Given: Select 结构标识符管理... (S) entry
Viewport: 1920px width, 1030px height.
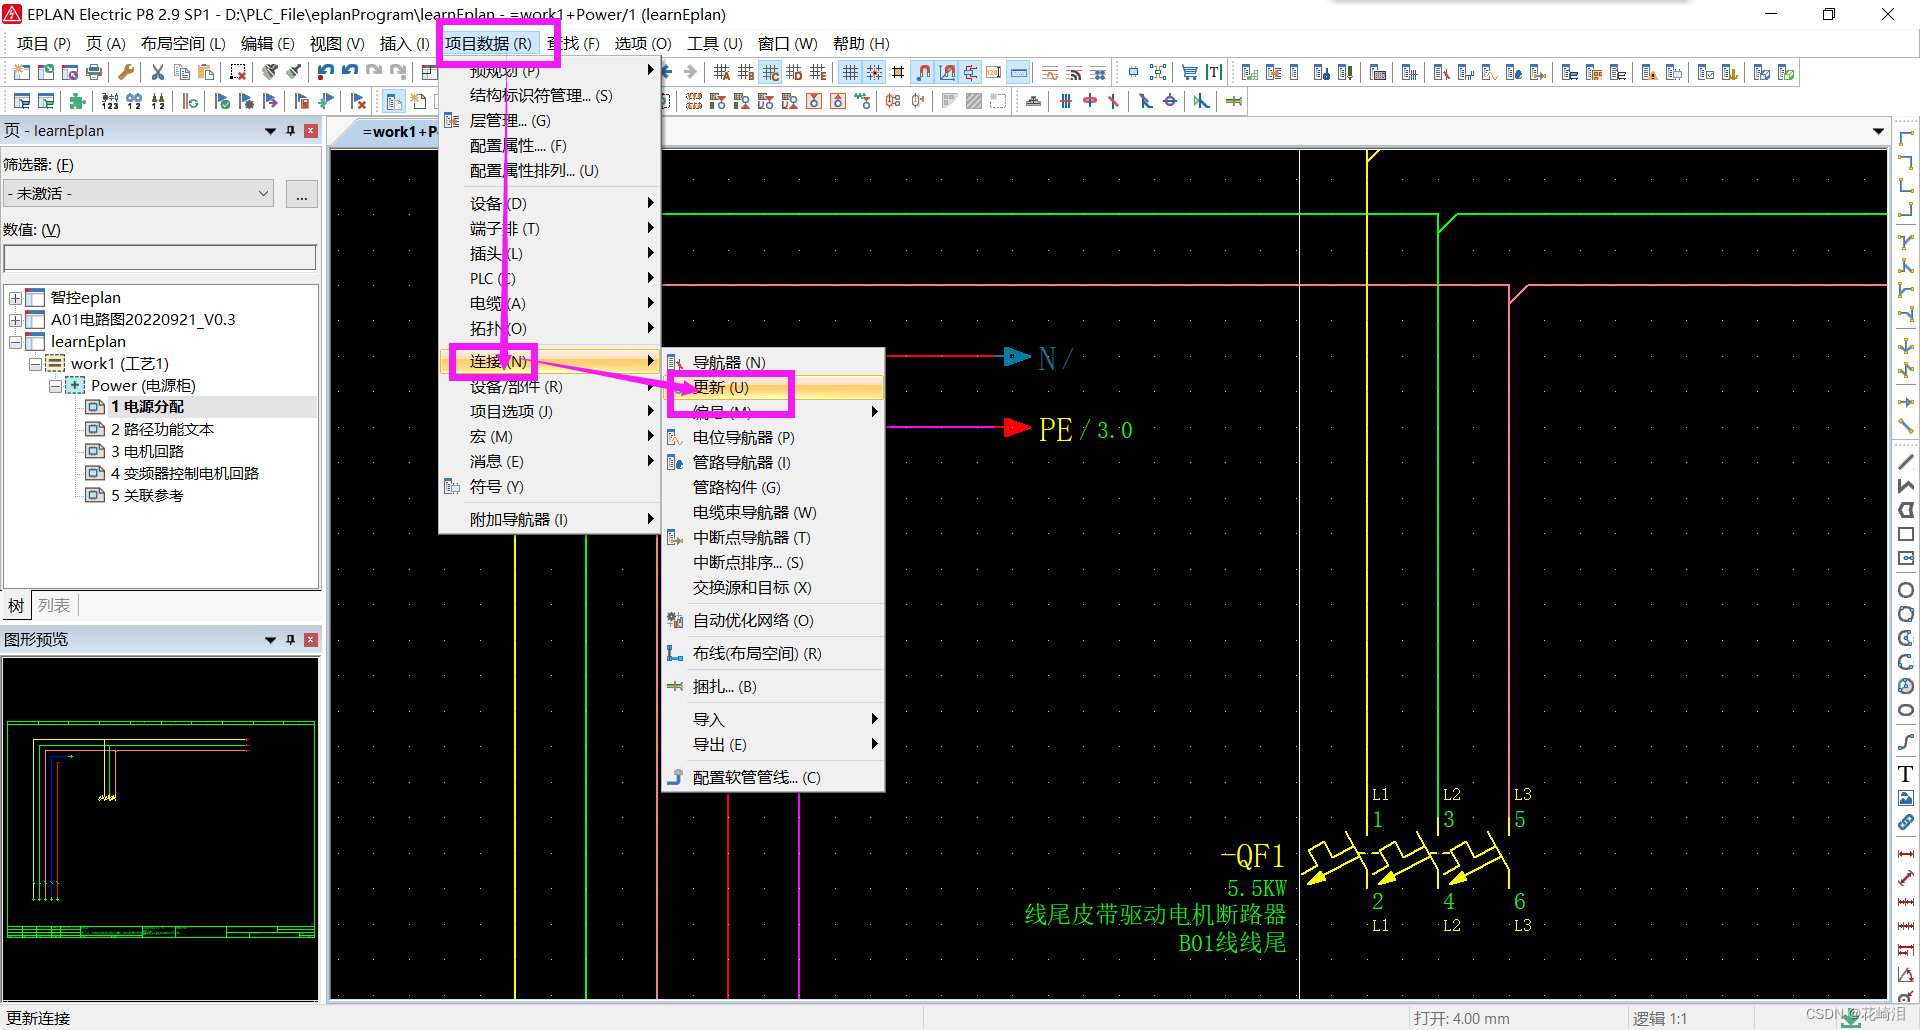Looking at the screenshot, I should (550, 96).
